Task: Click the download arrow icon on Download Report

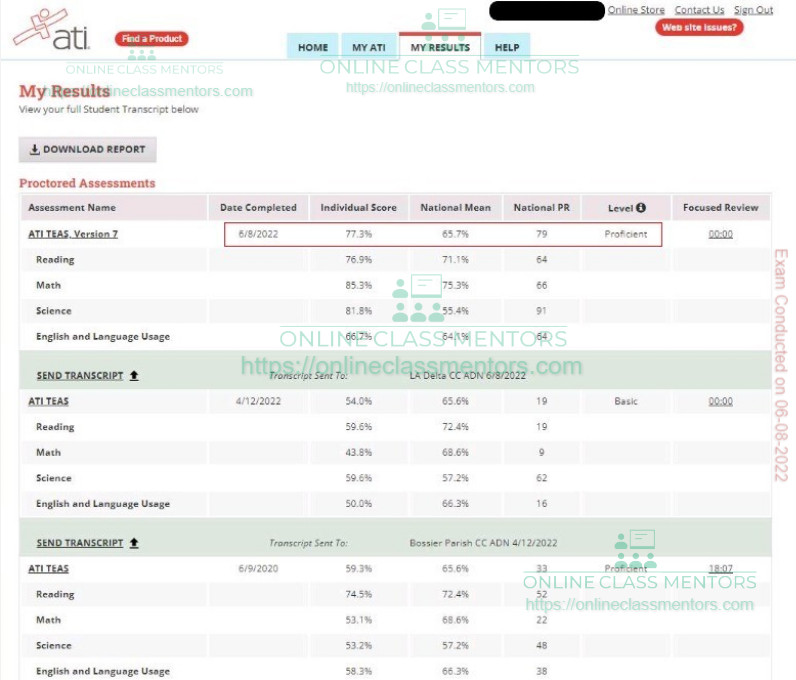Action: click(x=34, y=150)
